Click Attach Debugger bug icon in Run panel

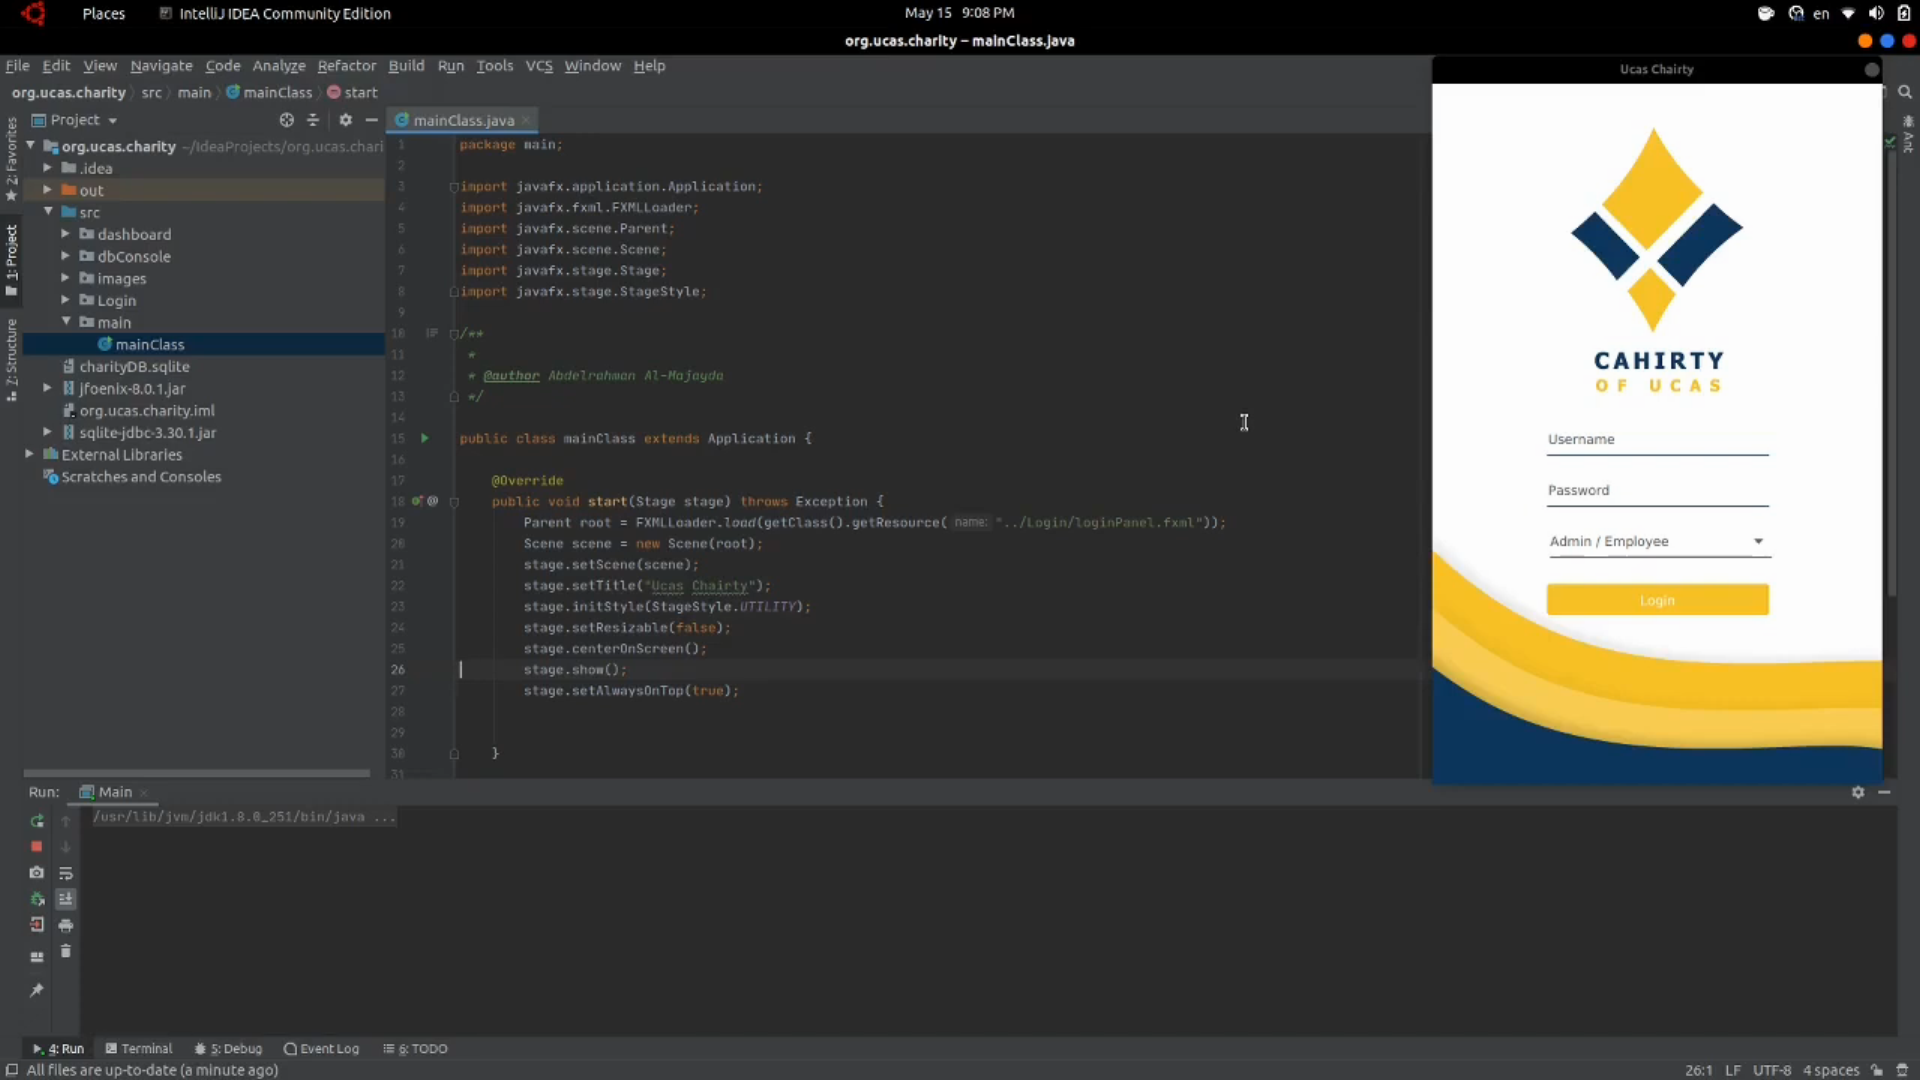[x=37, y=899]
